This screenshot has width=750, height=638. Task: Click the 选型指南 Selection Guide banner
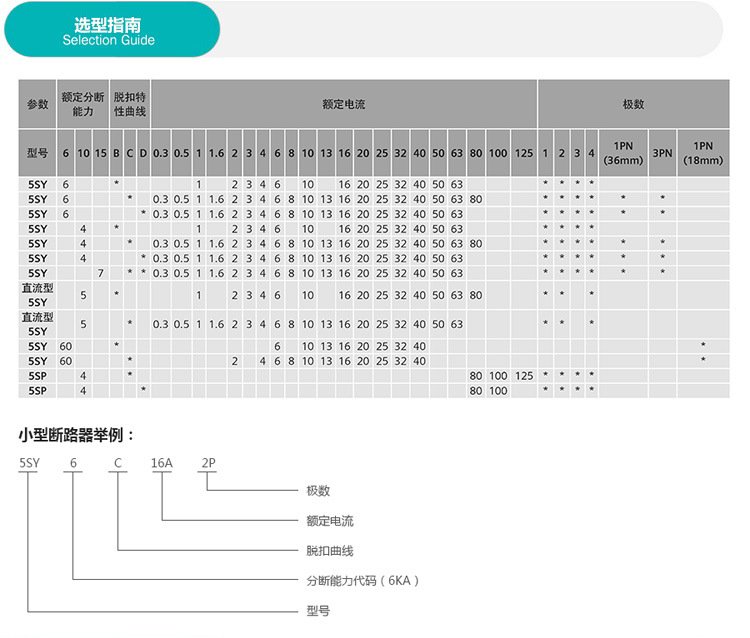112,29
